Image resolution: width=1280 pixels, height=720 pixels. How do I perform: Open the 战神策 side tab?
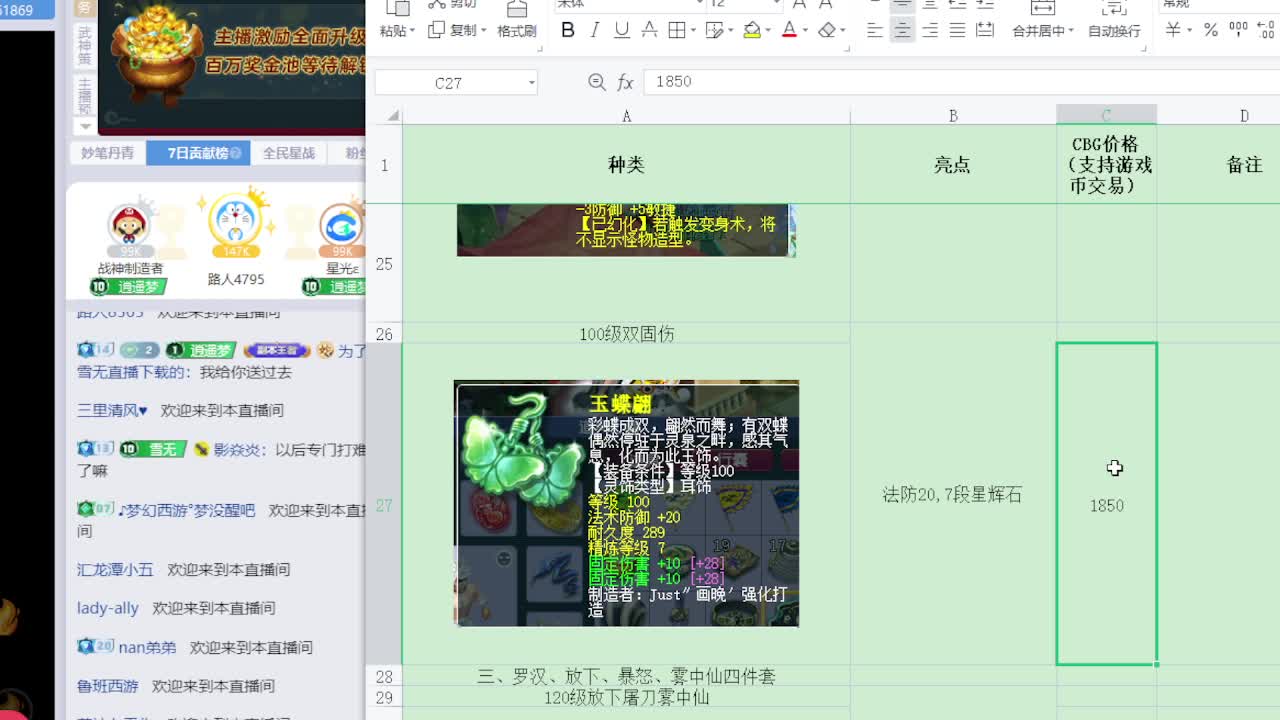(x=84, y=45)
